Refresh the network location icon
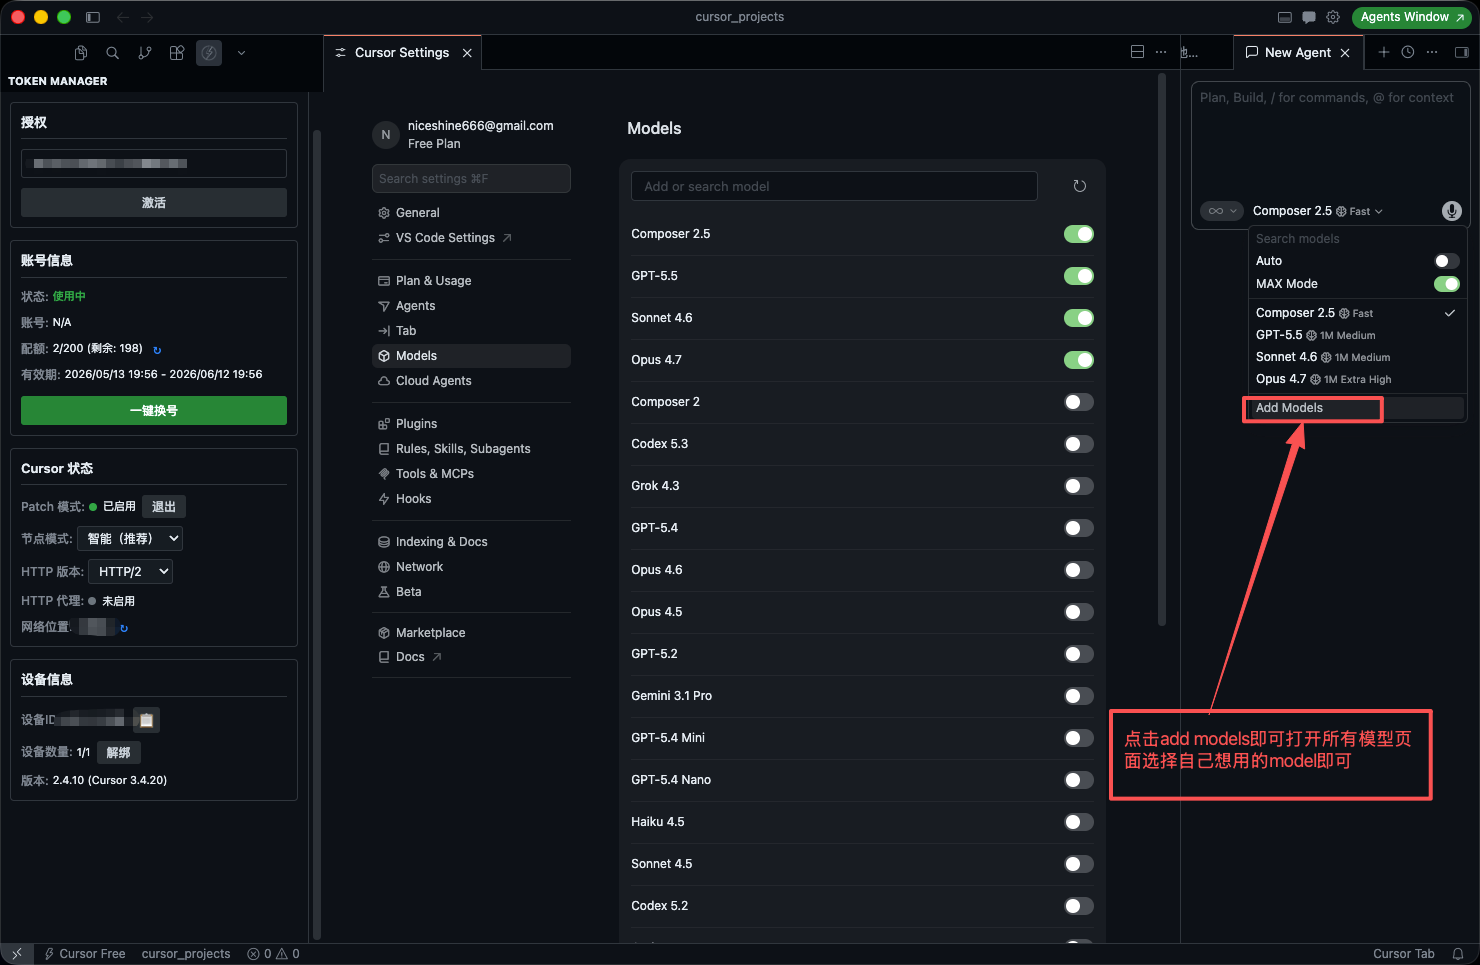 124,628
